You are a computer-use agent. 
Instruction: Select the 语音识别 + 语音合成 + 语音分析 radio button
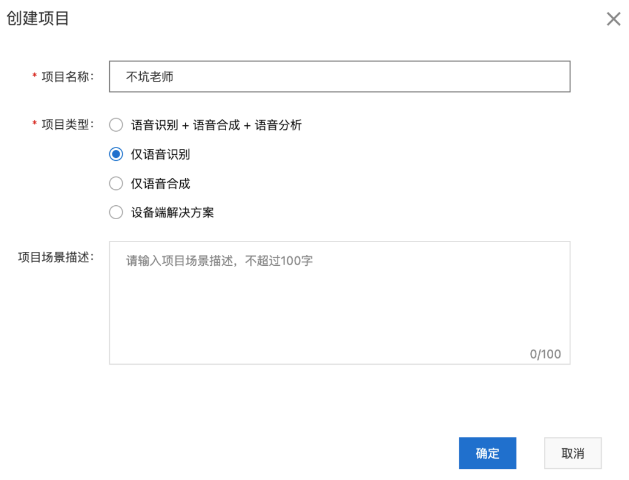(116, 125)
